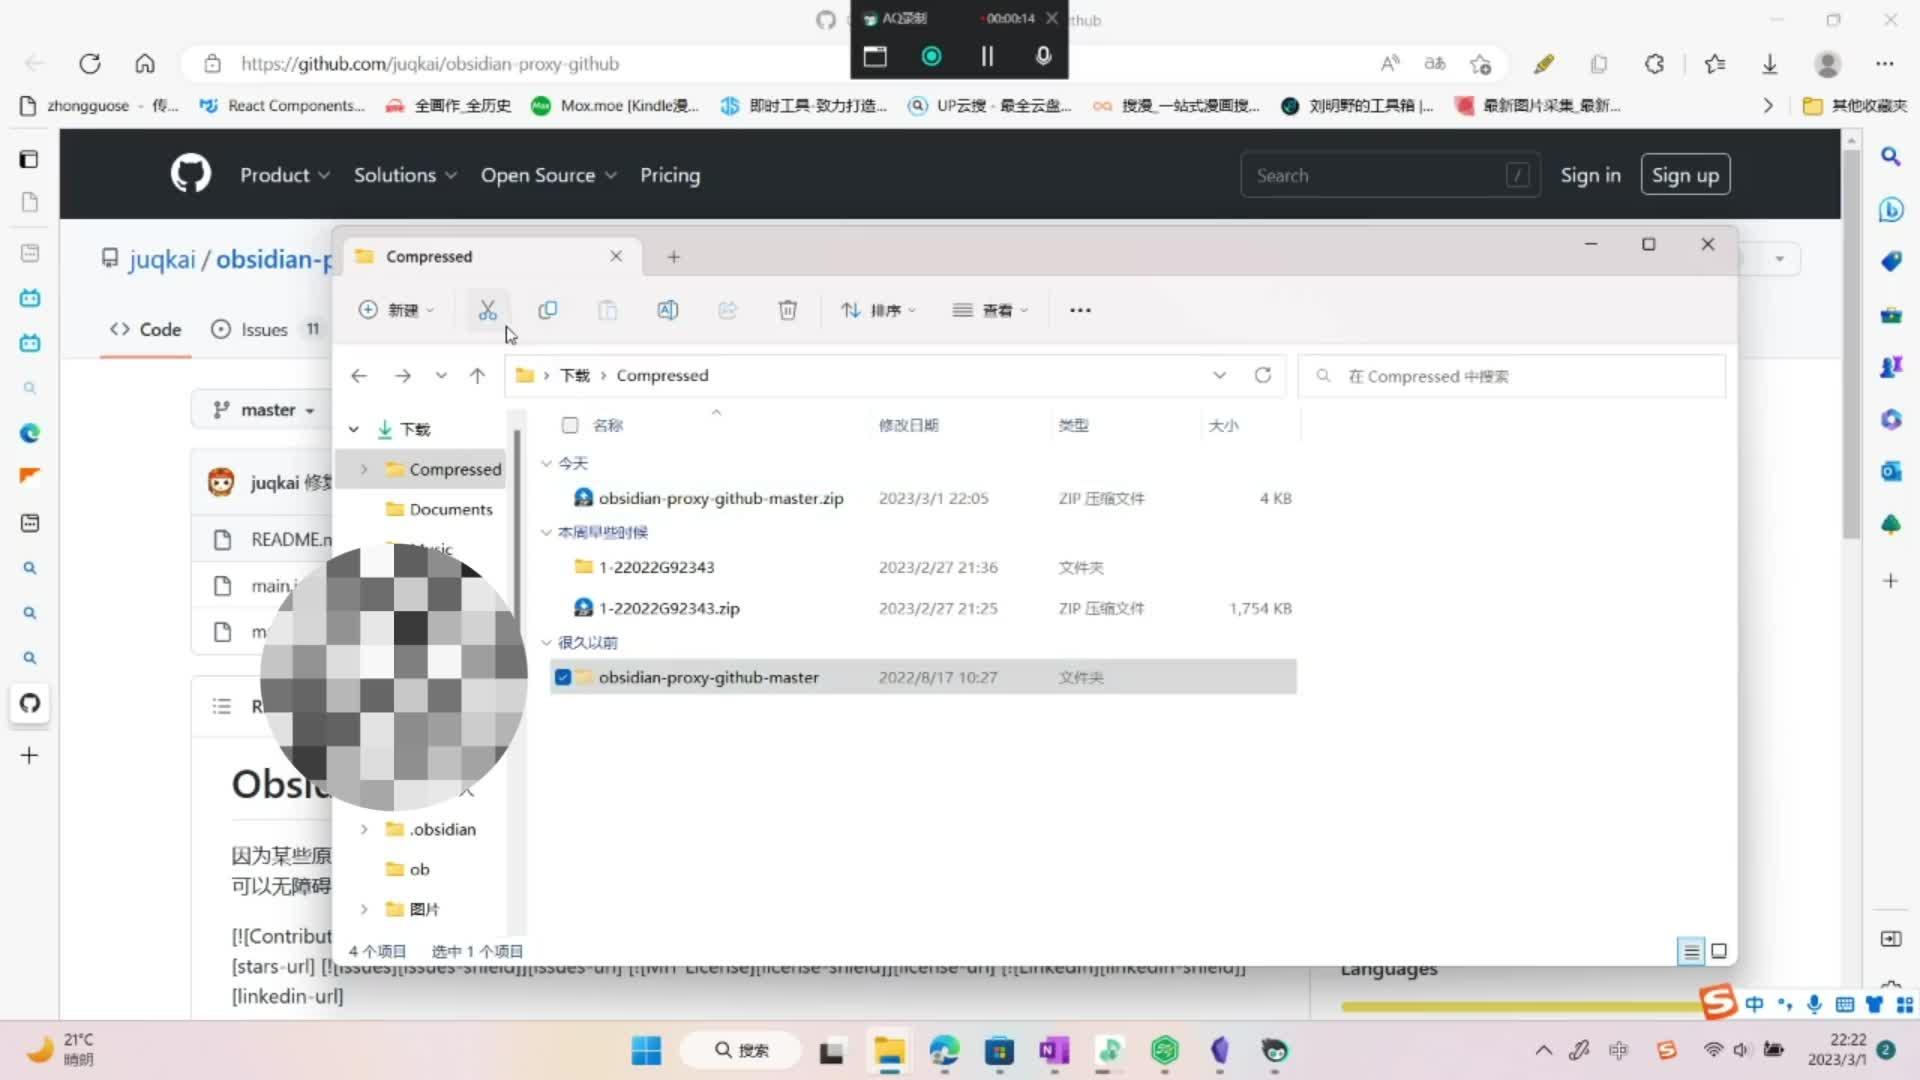
Task: Go up one folder with up arrow
Action: [477, 376]
